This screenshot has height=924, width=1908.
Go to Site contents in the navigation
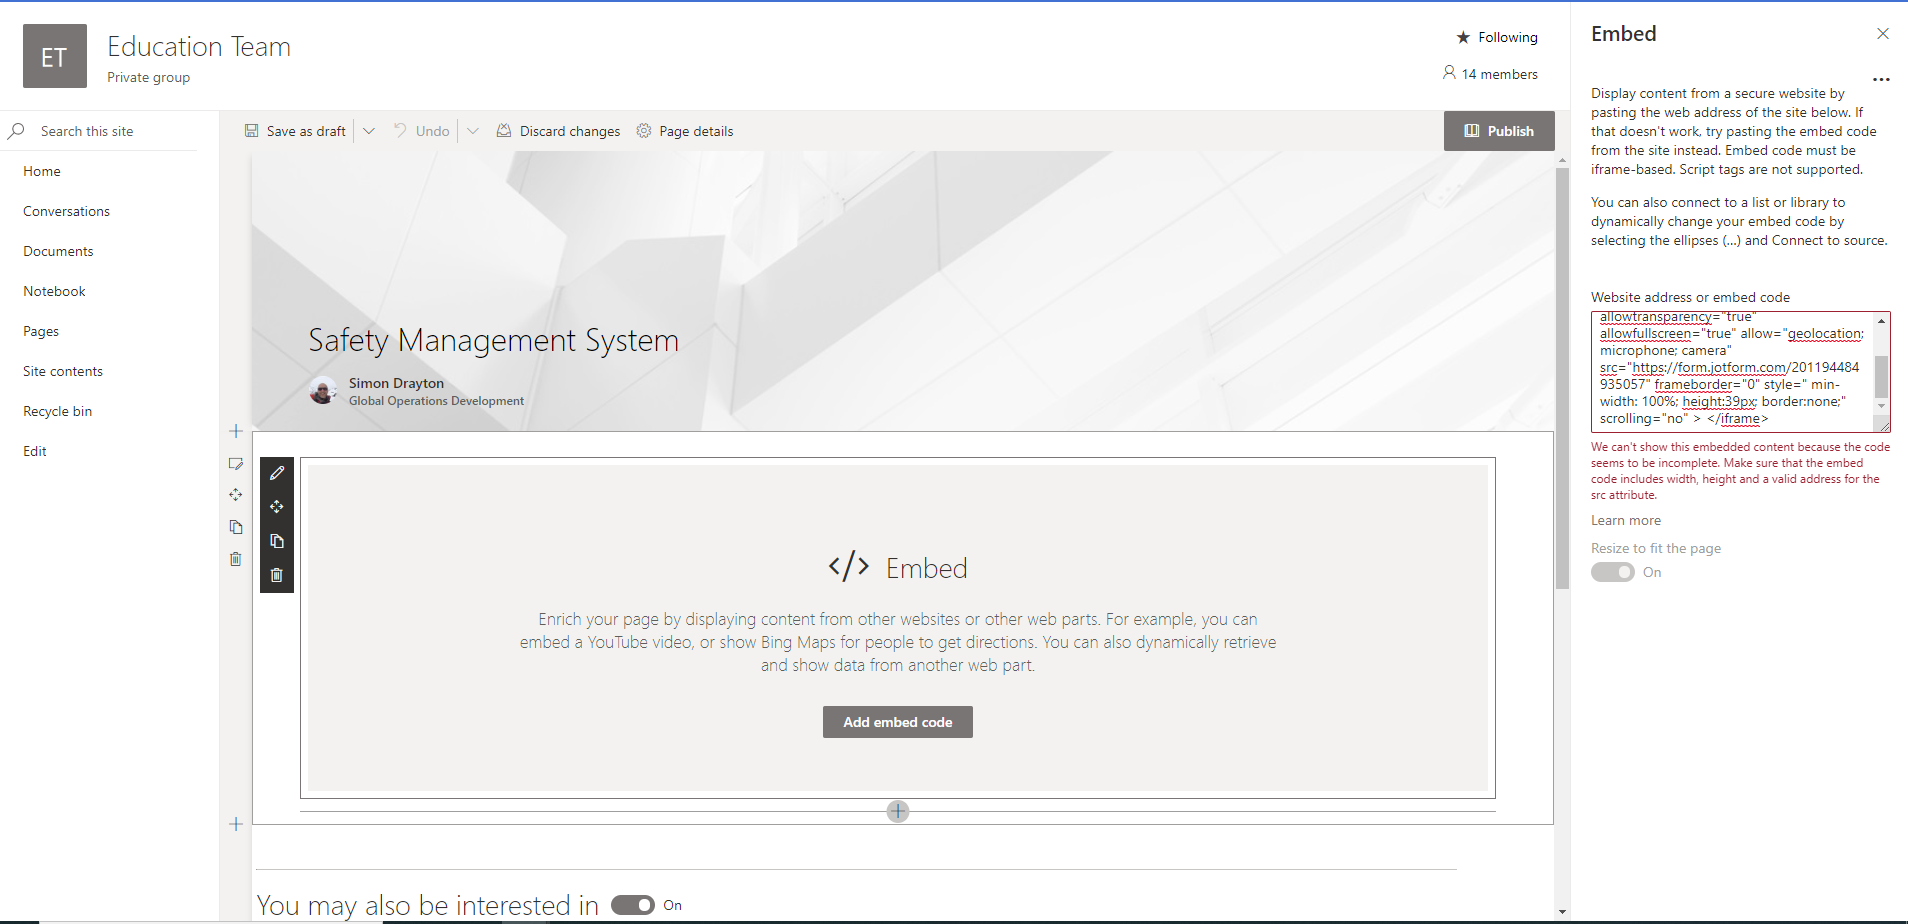[63, 371]
